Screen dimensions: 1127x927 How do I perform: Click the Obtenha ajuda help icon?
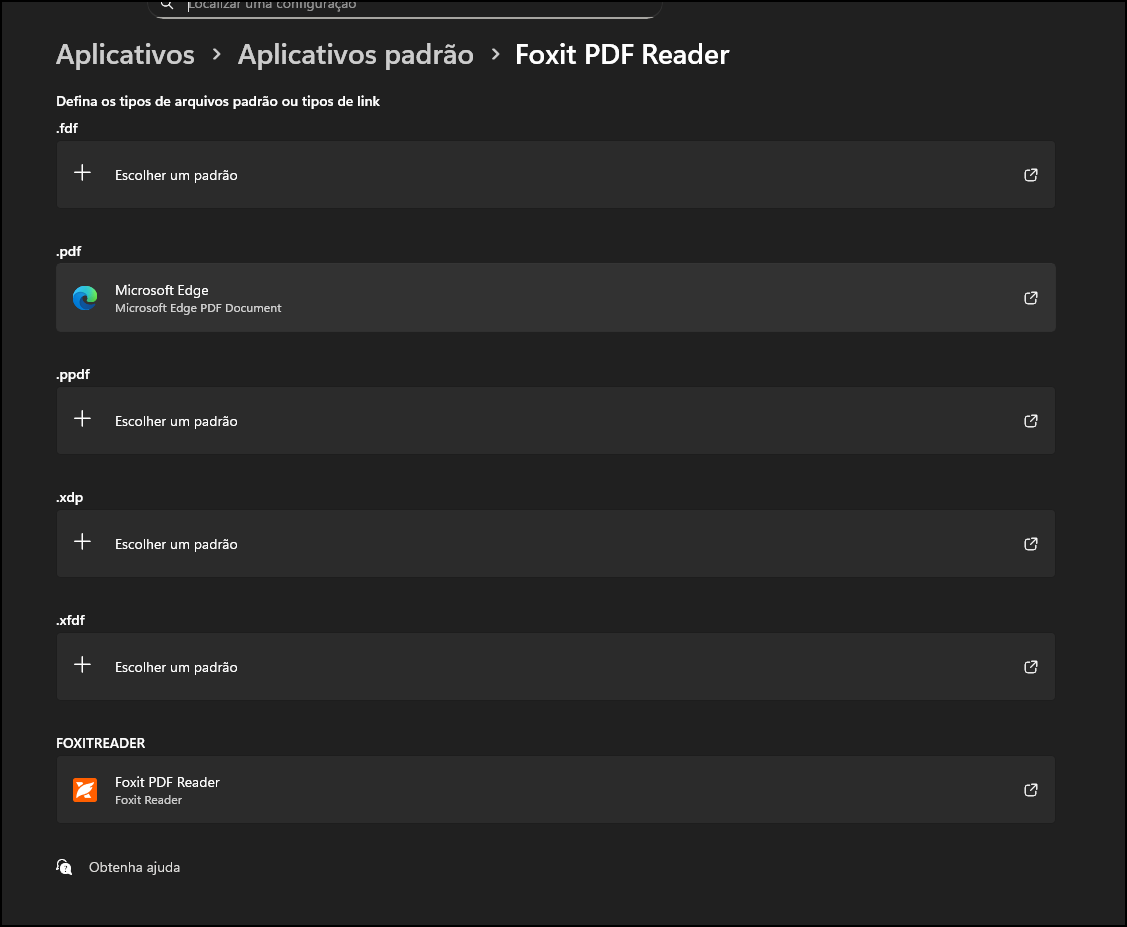[65, 867]
